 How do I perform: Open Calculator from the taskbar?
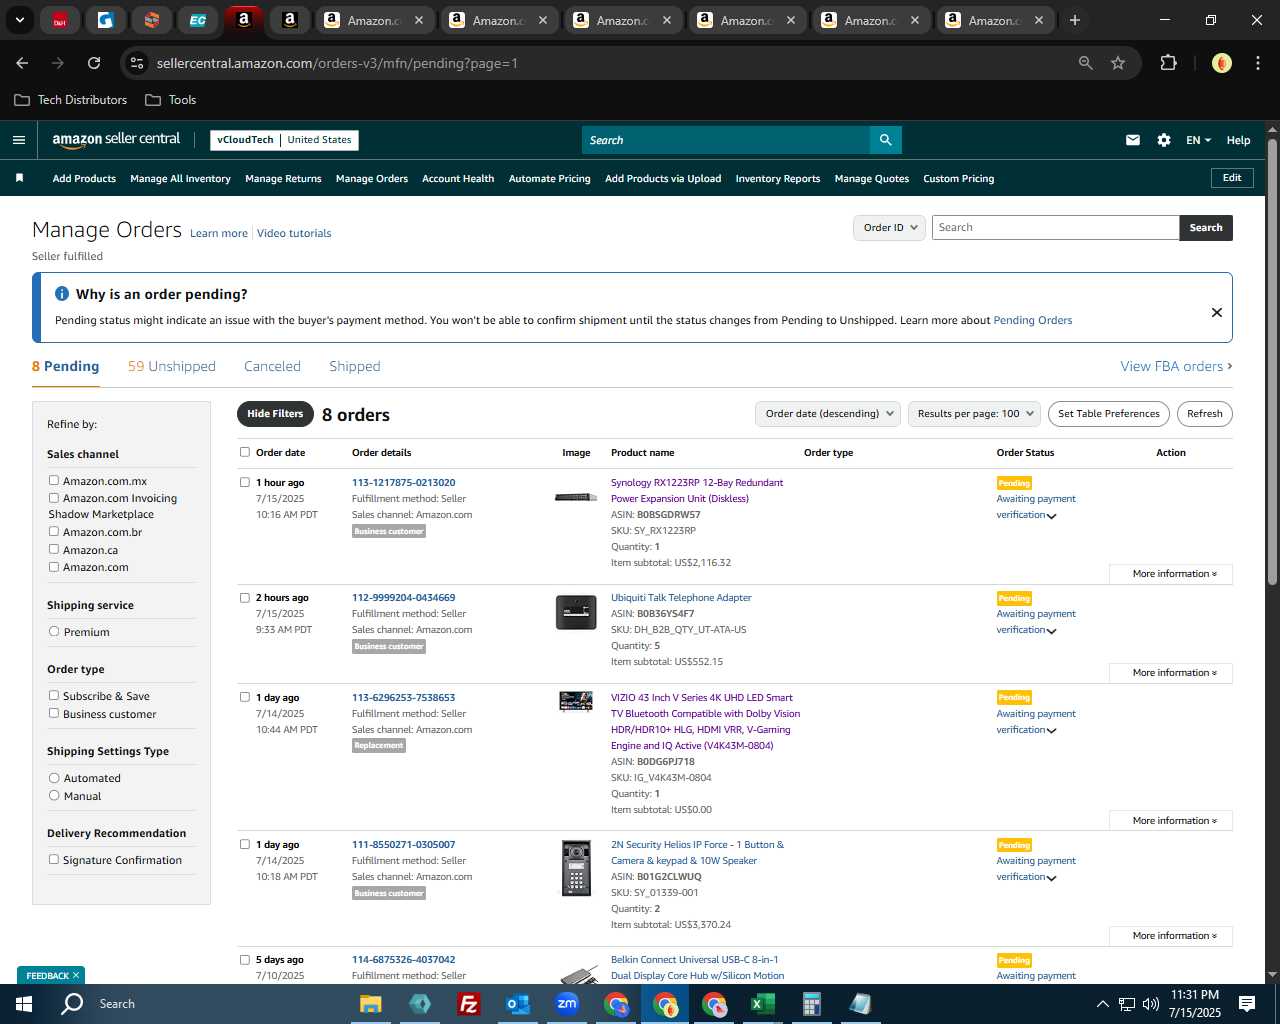(x=812, y=1004)
